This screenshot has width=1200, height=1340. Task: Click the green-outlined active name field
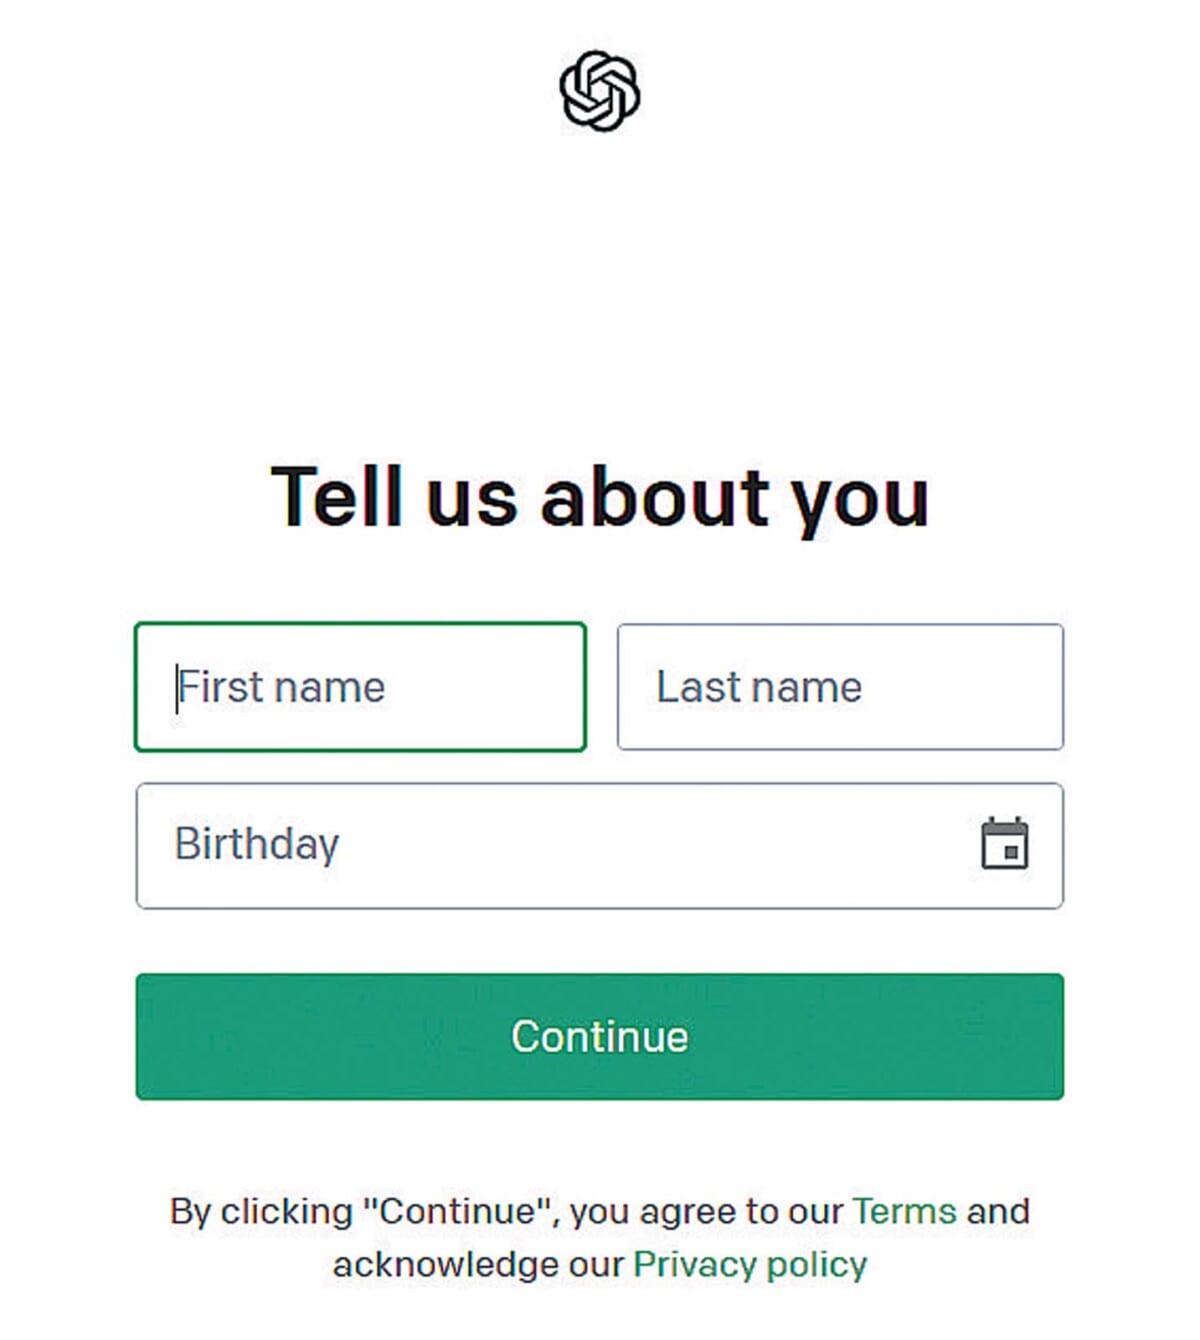point(360,687)
